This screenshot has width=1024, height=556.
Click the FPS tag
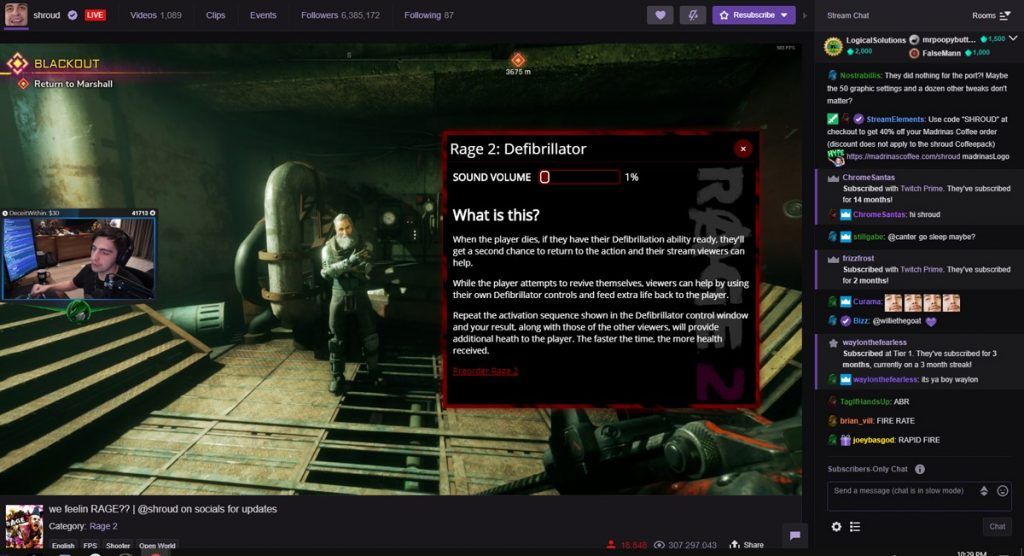pyautogui.click(x=90, y=546)
